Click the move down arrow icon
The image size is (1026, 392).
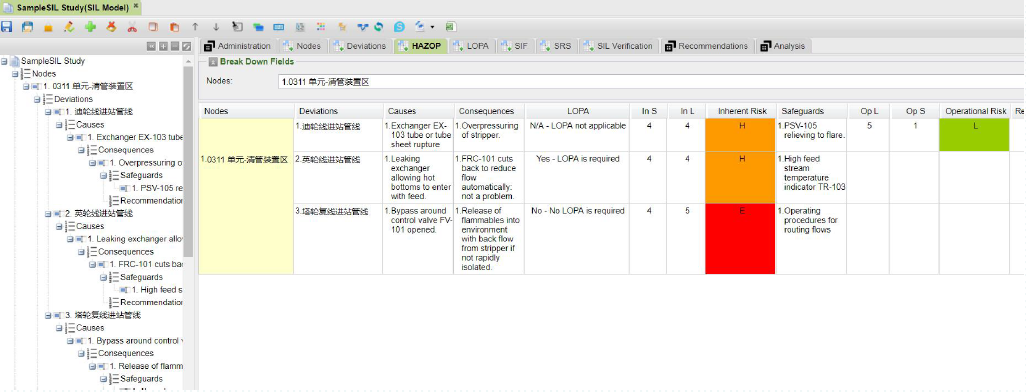click(216, 27)
